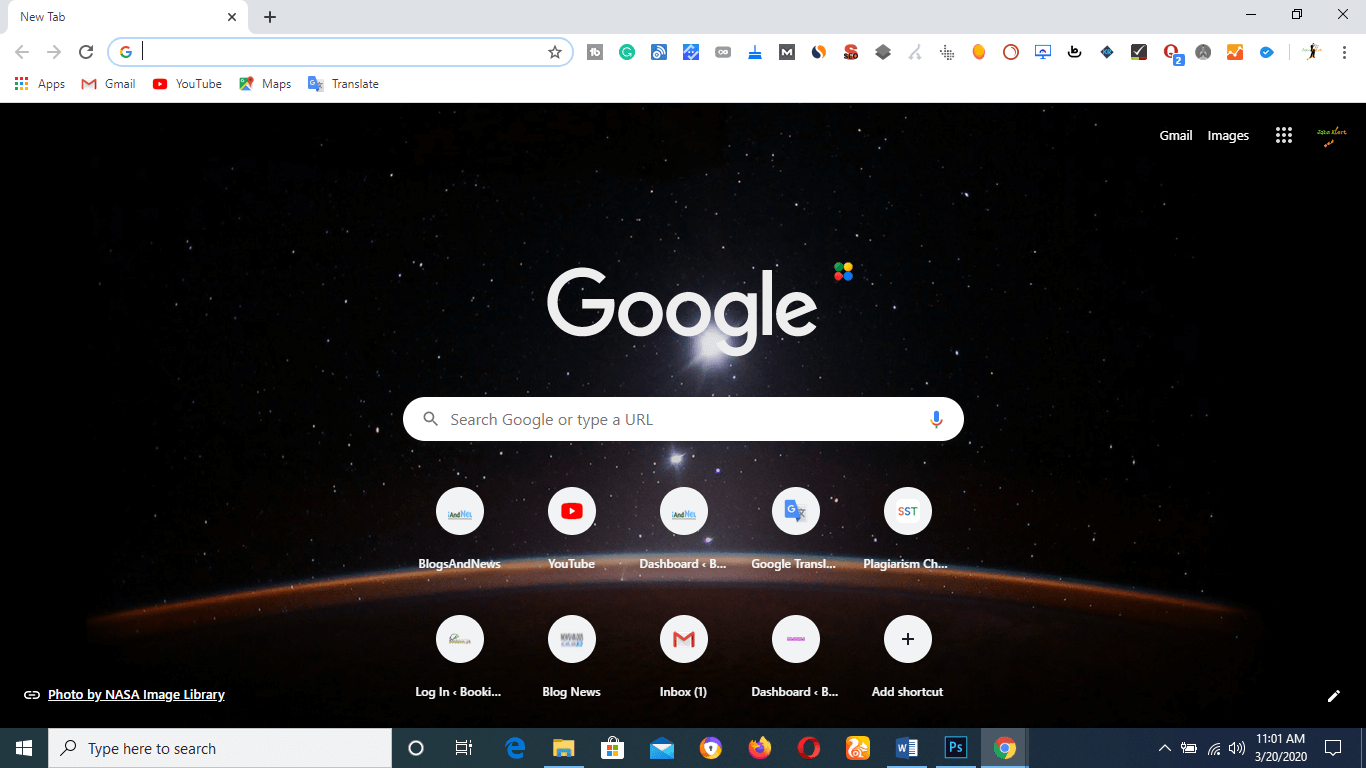
Task: Open the black checkmark box extension
Action: click(x=1139, y=52)
